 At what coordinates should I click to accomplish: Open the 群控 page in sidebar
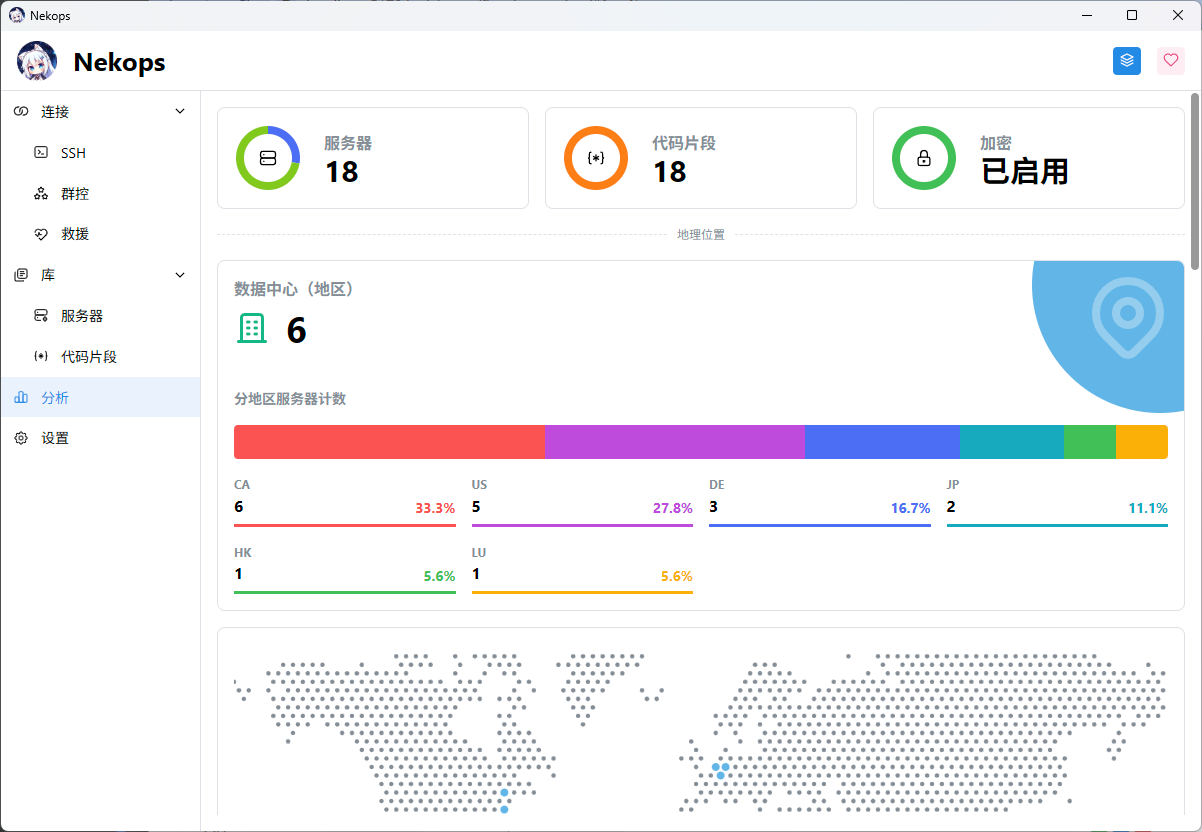pyautogui.click(x=75, y=194)
